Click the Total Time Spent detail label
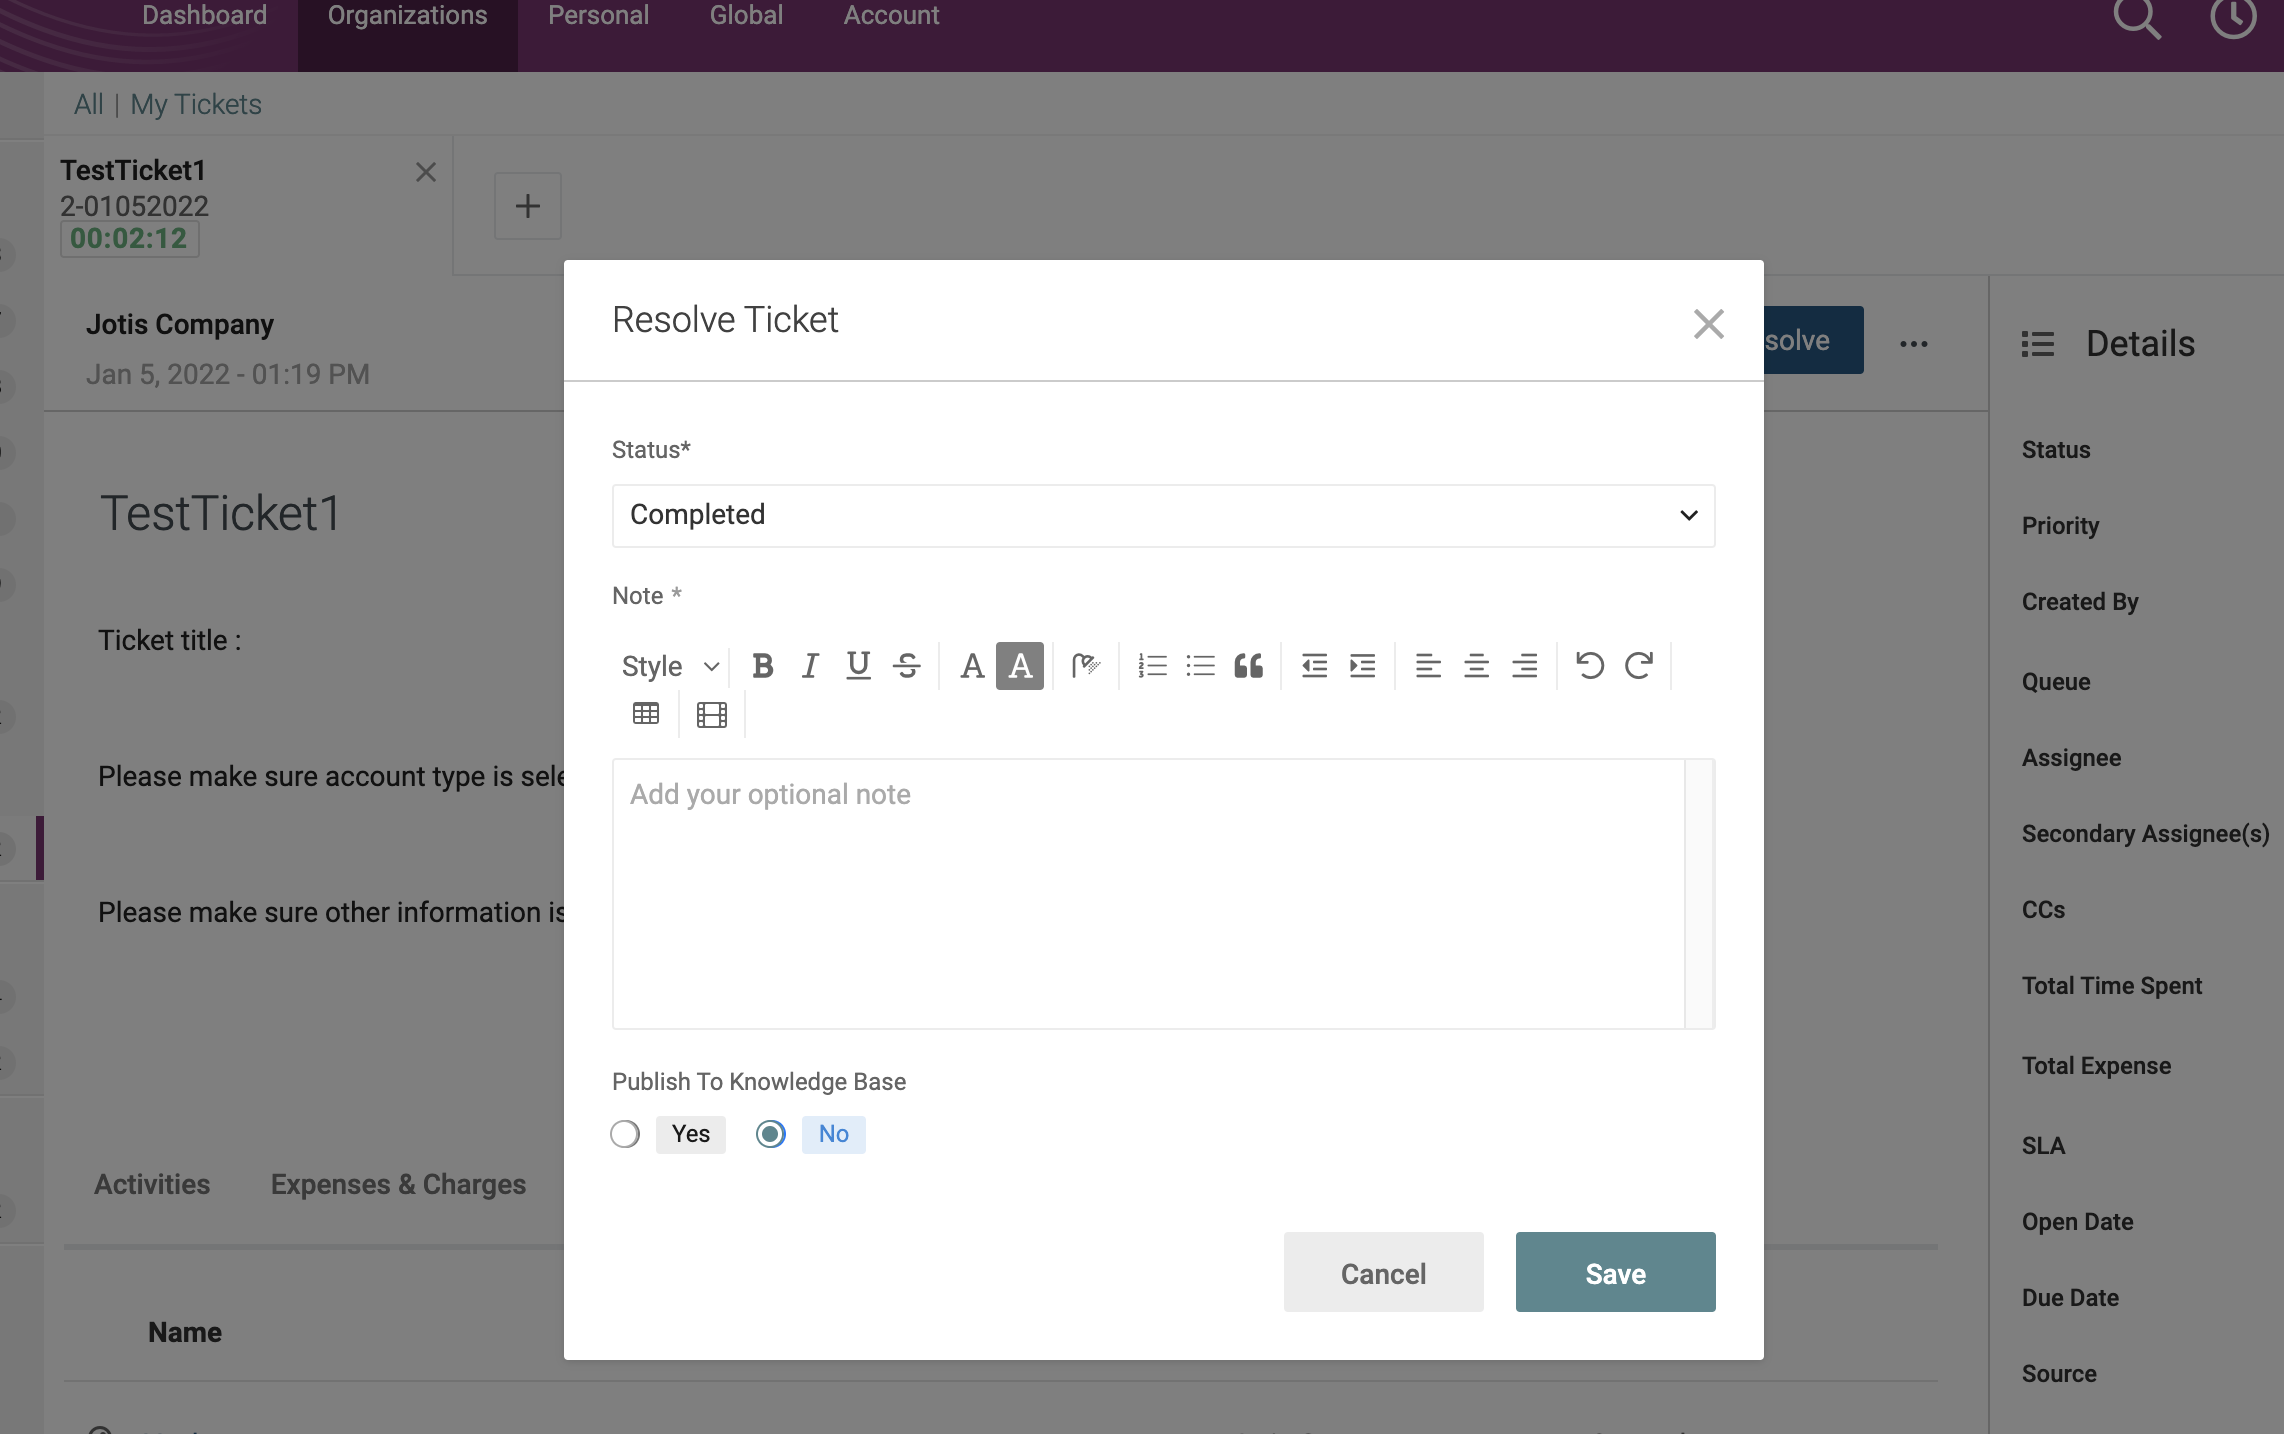 click(2111, 986)
